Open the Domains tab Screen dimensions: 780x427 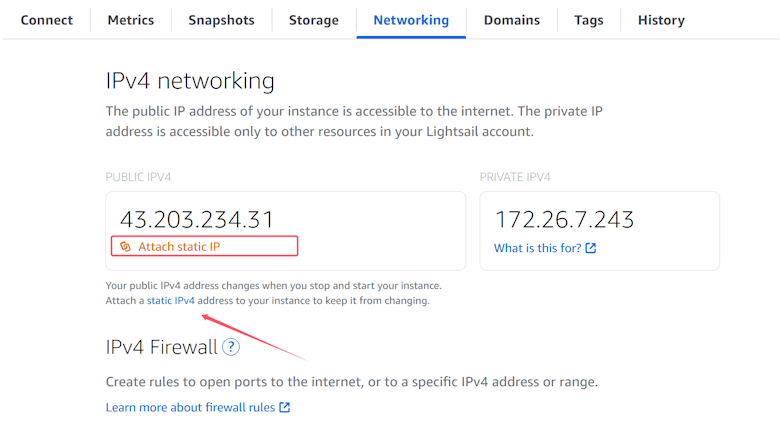coord(512,20)
